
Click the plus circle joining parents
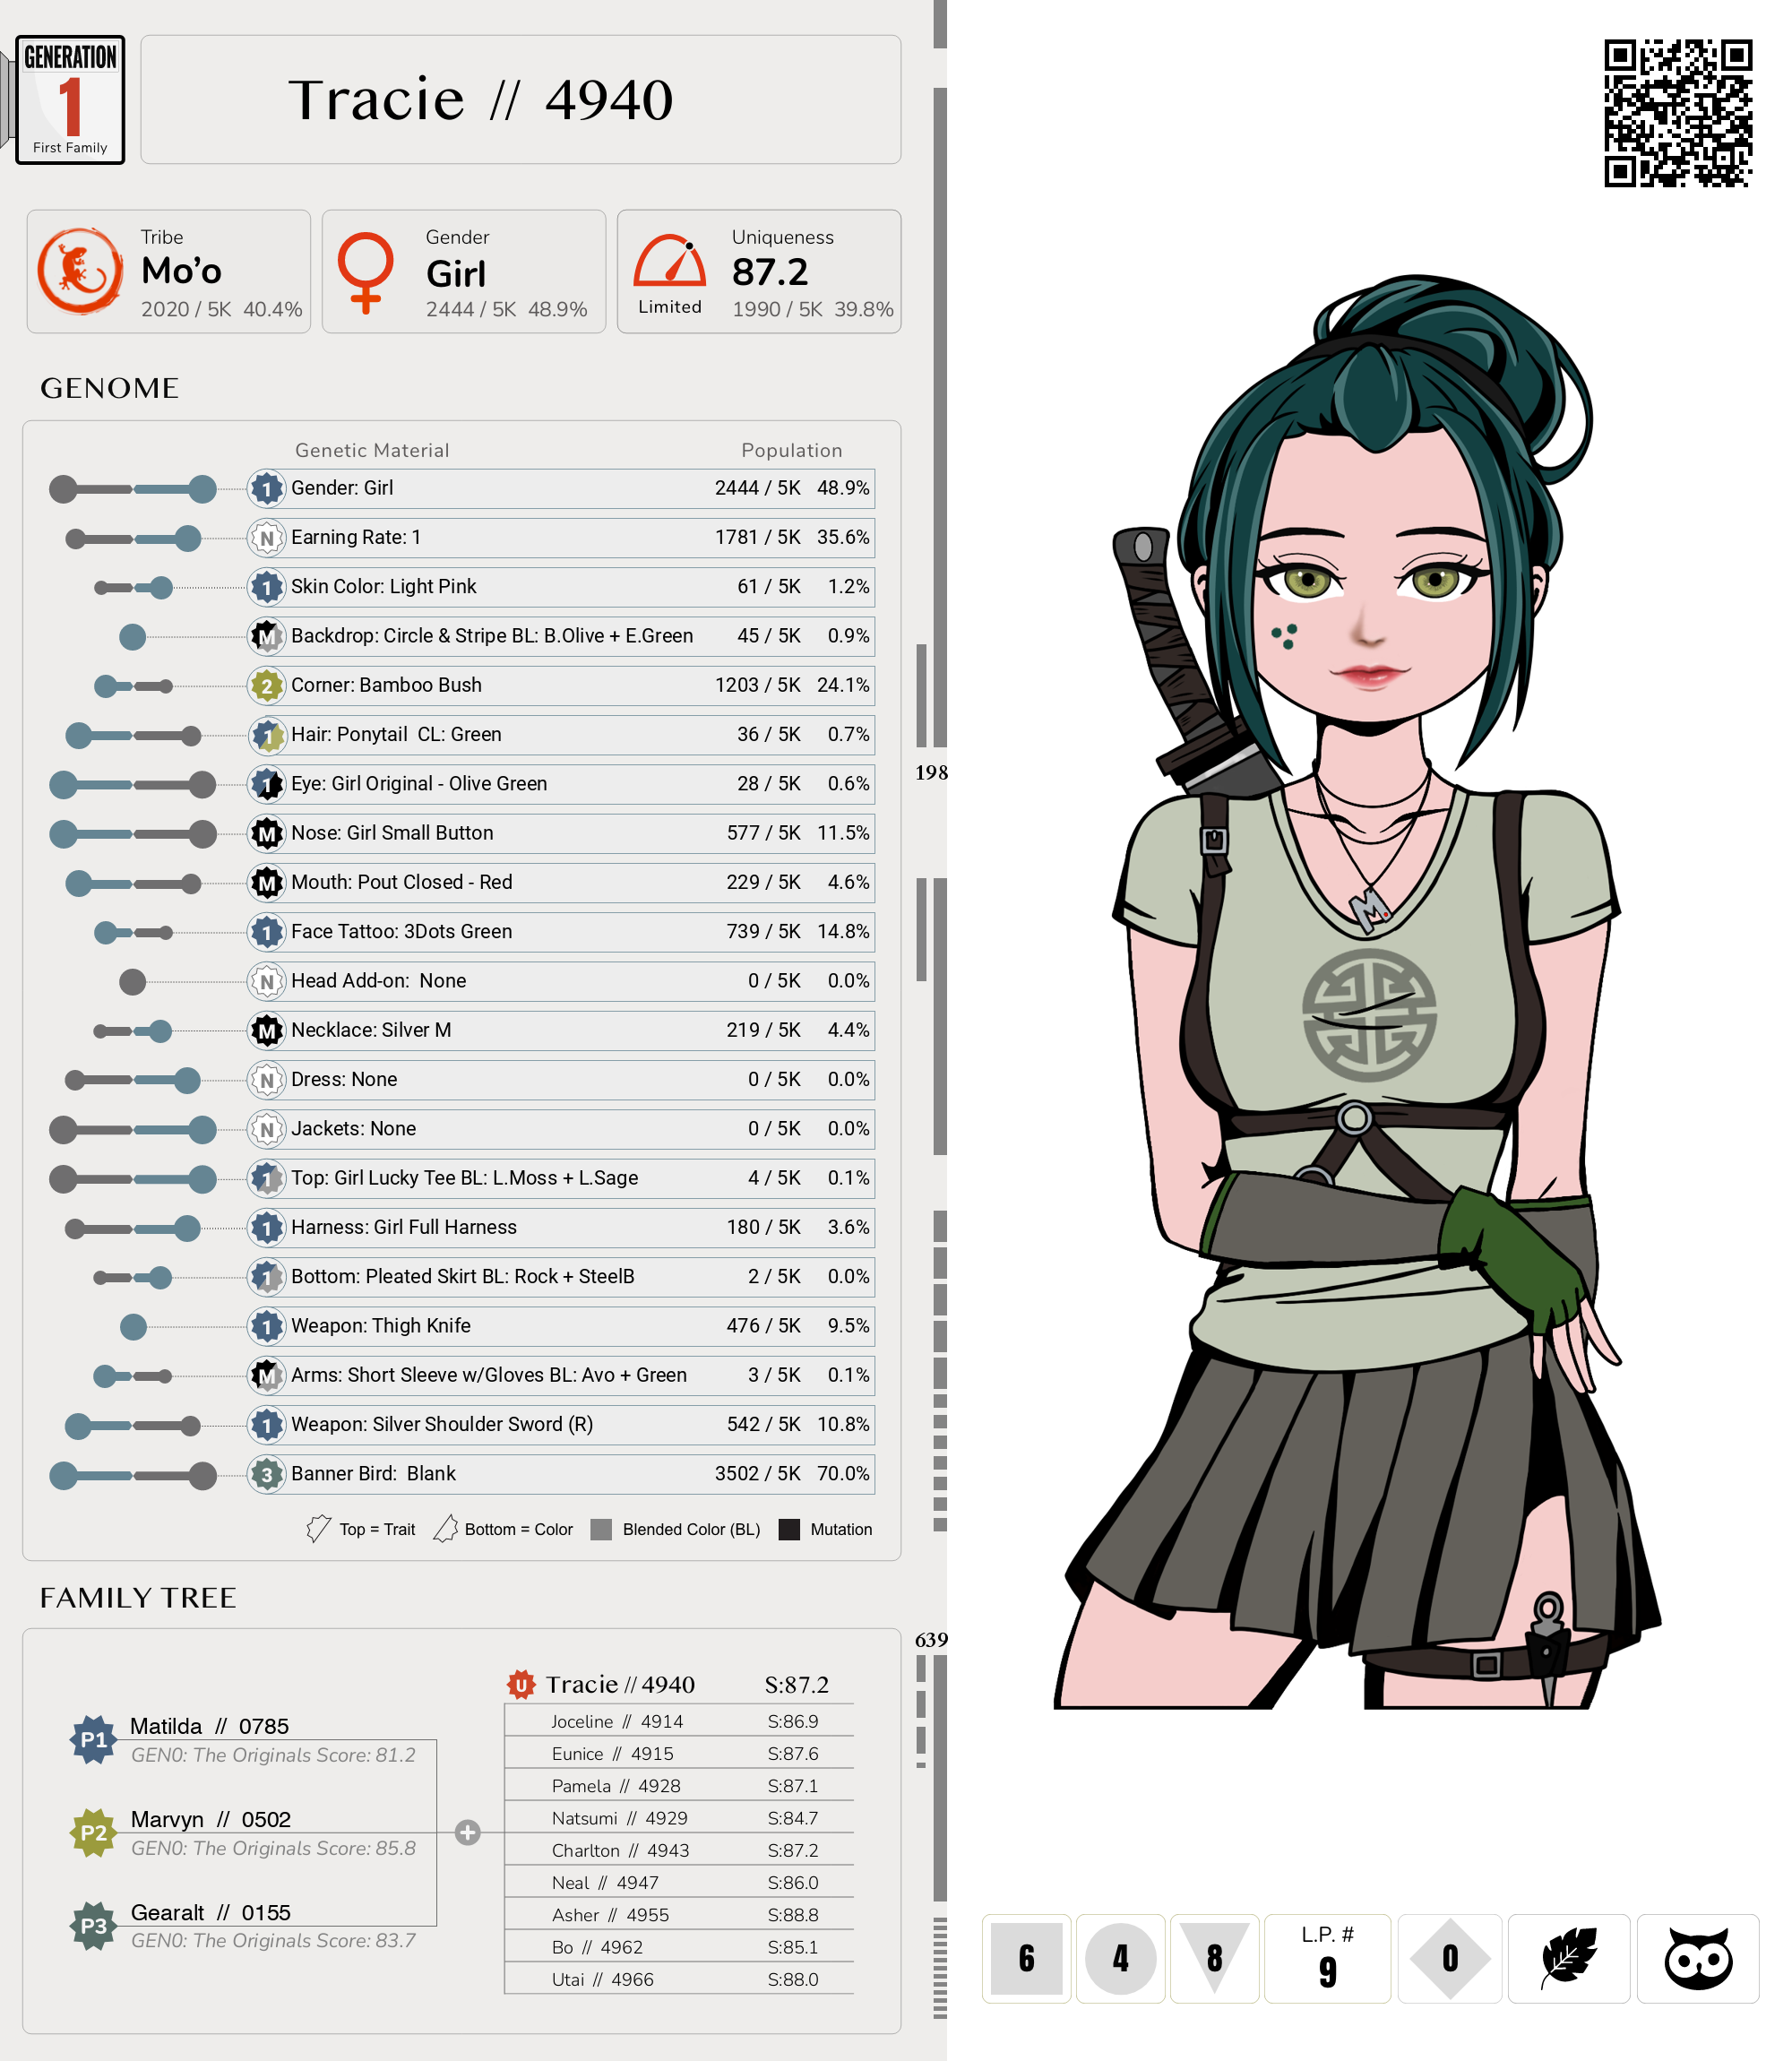pyautogui.click(x=467, y=1832)
